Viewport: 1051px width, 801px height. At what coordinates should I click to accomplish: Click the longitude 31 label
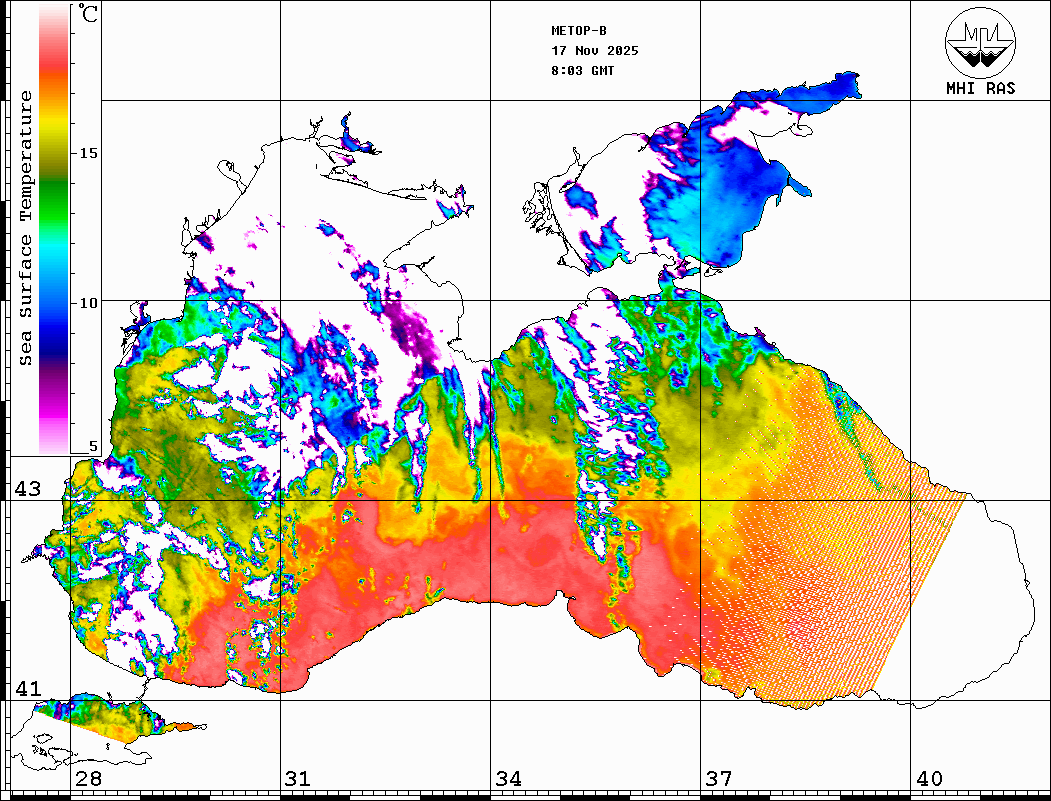297,779
